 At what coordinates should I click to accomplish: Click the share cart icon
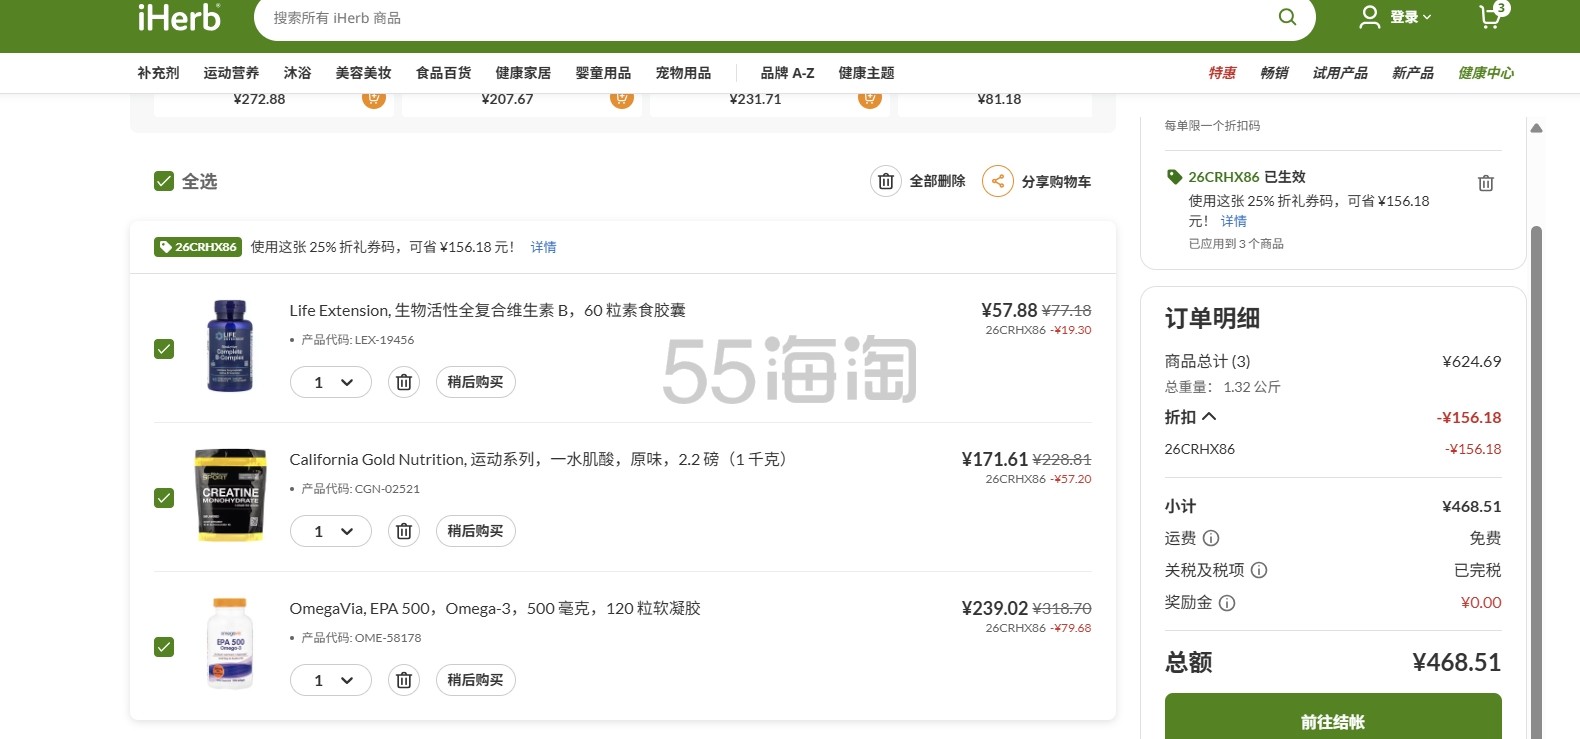click(997, 181)
